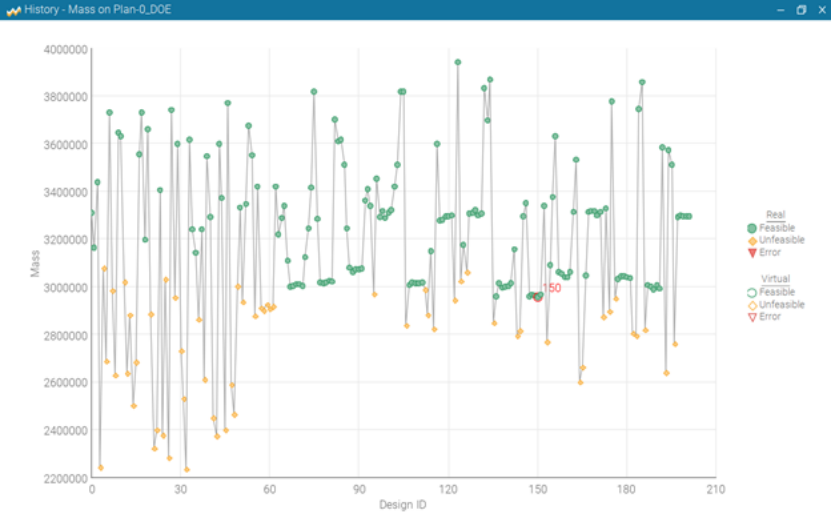Click the window title History - Mass on Plan-0_DOE
Viewport: 831px width, 527px height.
pos(98,10)
